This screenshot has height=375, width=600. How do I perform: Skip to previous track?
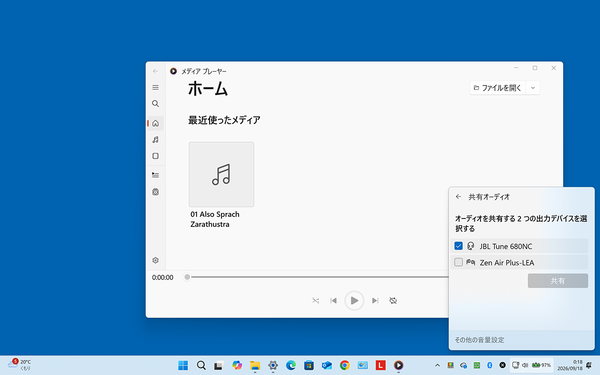coord(333,301)
